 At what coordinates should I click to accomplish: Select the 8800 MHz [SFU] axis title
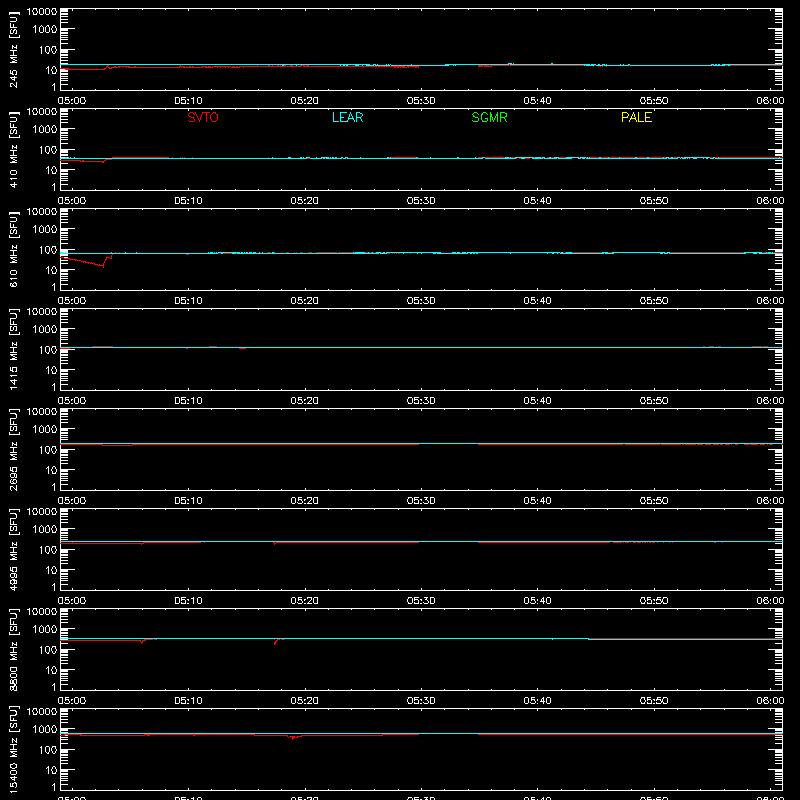click(x=13, y=649)
